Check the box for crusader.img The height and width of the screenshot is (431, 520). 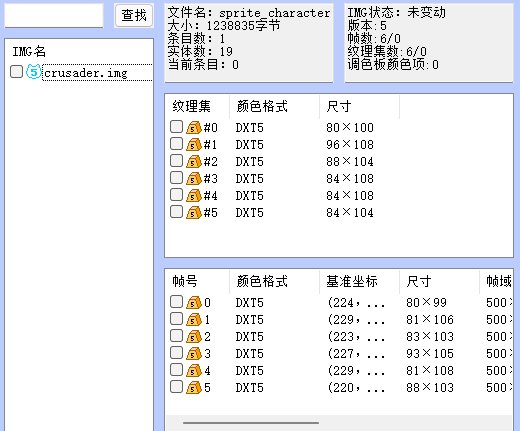[x=16, y=71]
